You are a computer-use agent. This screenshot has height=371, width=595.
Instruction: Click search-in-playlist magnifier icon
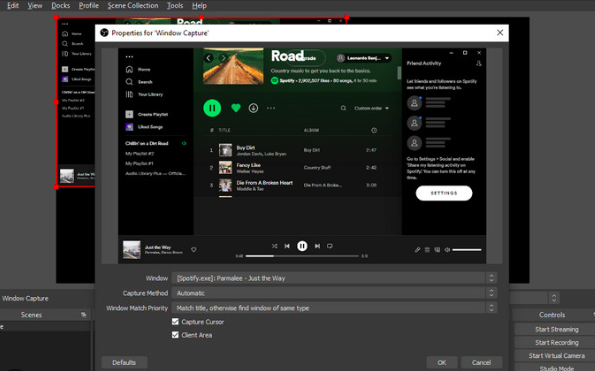343,108
